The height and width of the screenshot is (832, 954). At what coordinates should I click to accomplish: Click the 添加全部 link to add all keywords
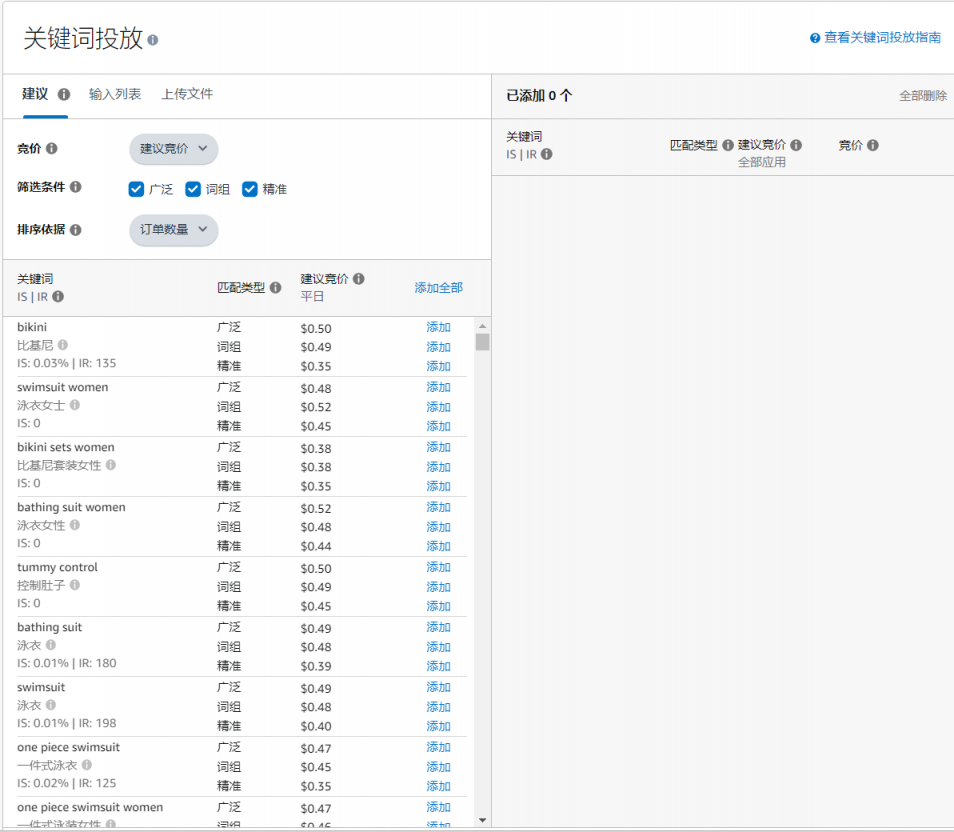point(438,287)
